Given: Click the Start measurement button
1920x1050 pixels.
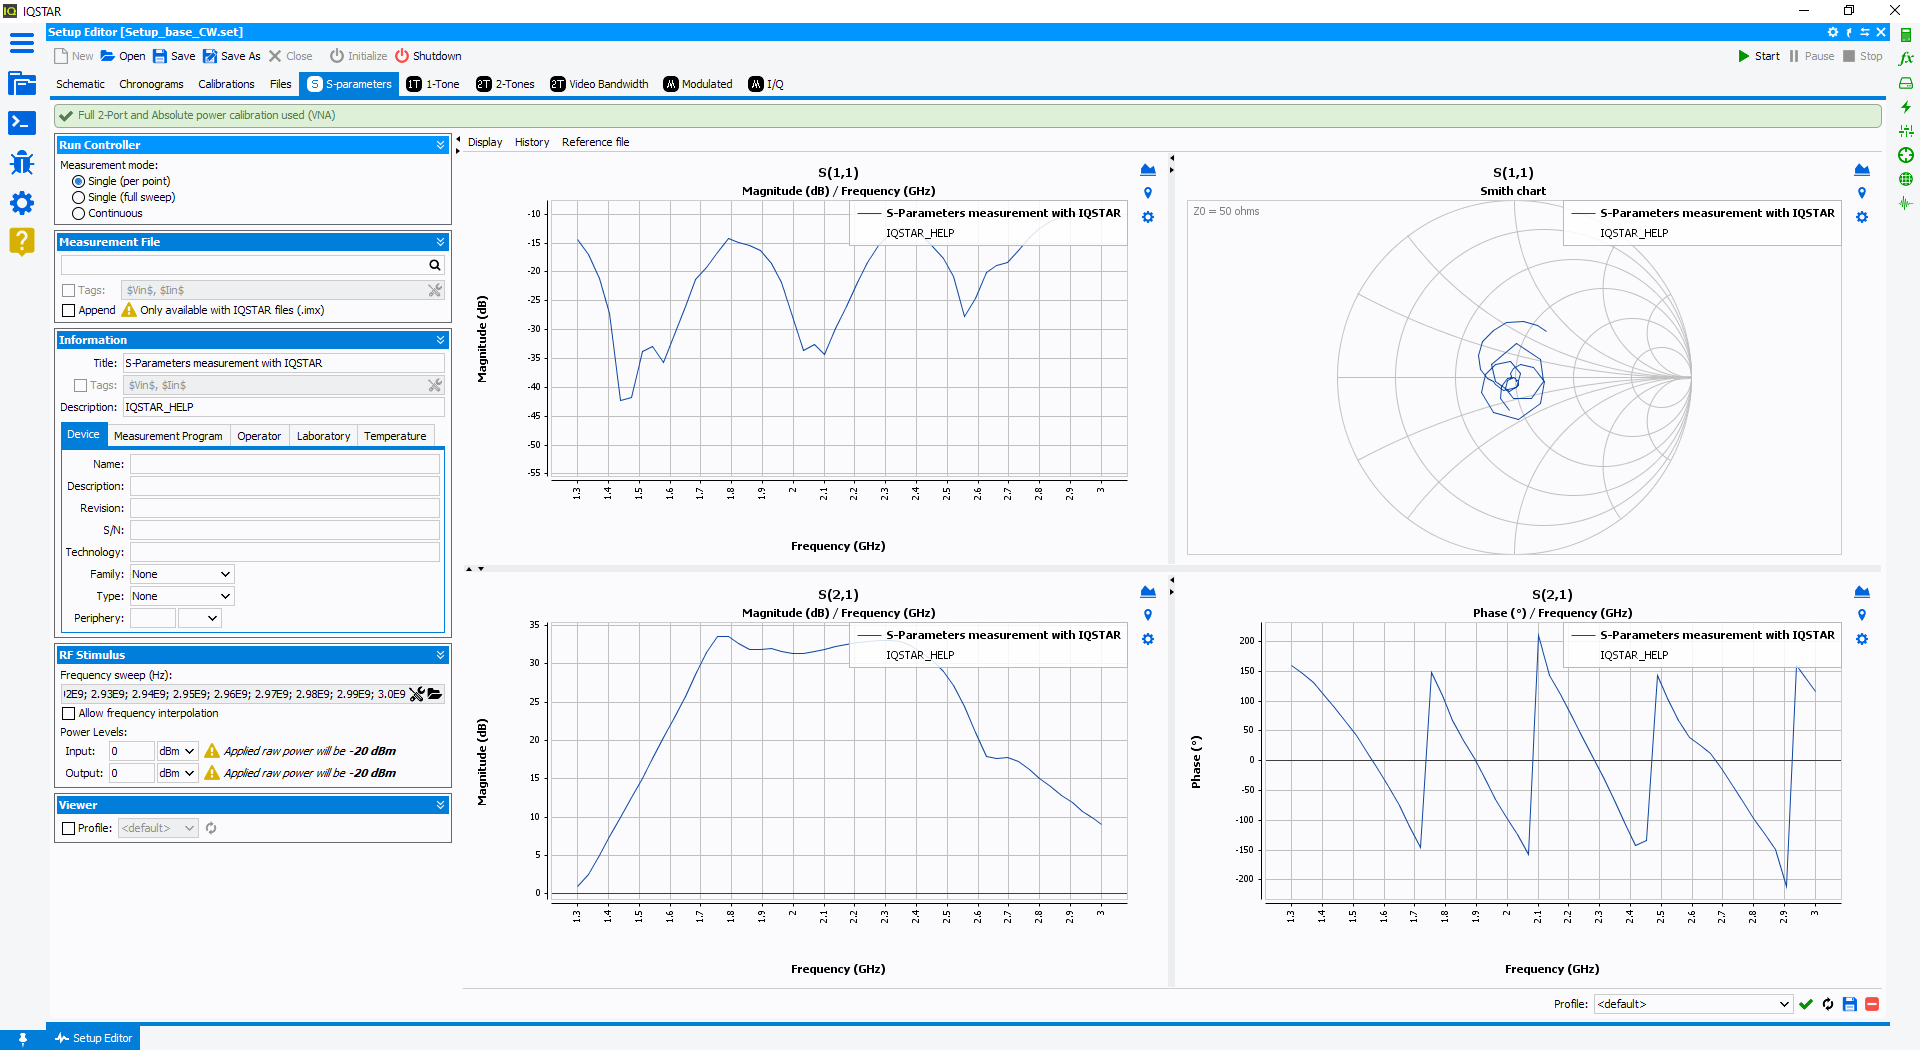Looking at the screenshot, I should 1758,57.
